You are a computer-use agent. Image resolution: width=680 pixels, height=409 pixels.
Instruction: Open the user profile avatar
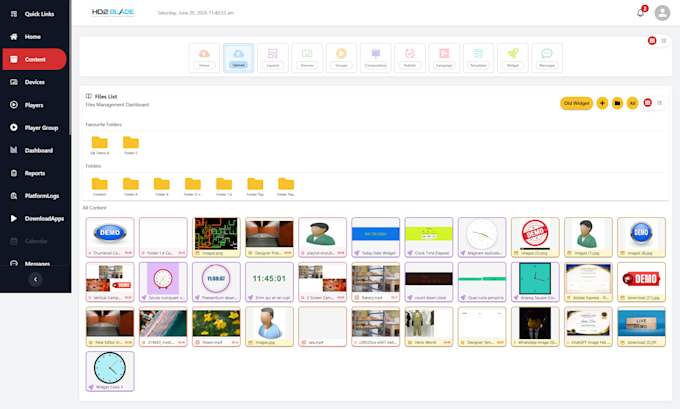coord(662,13)
